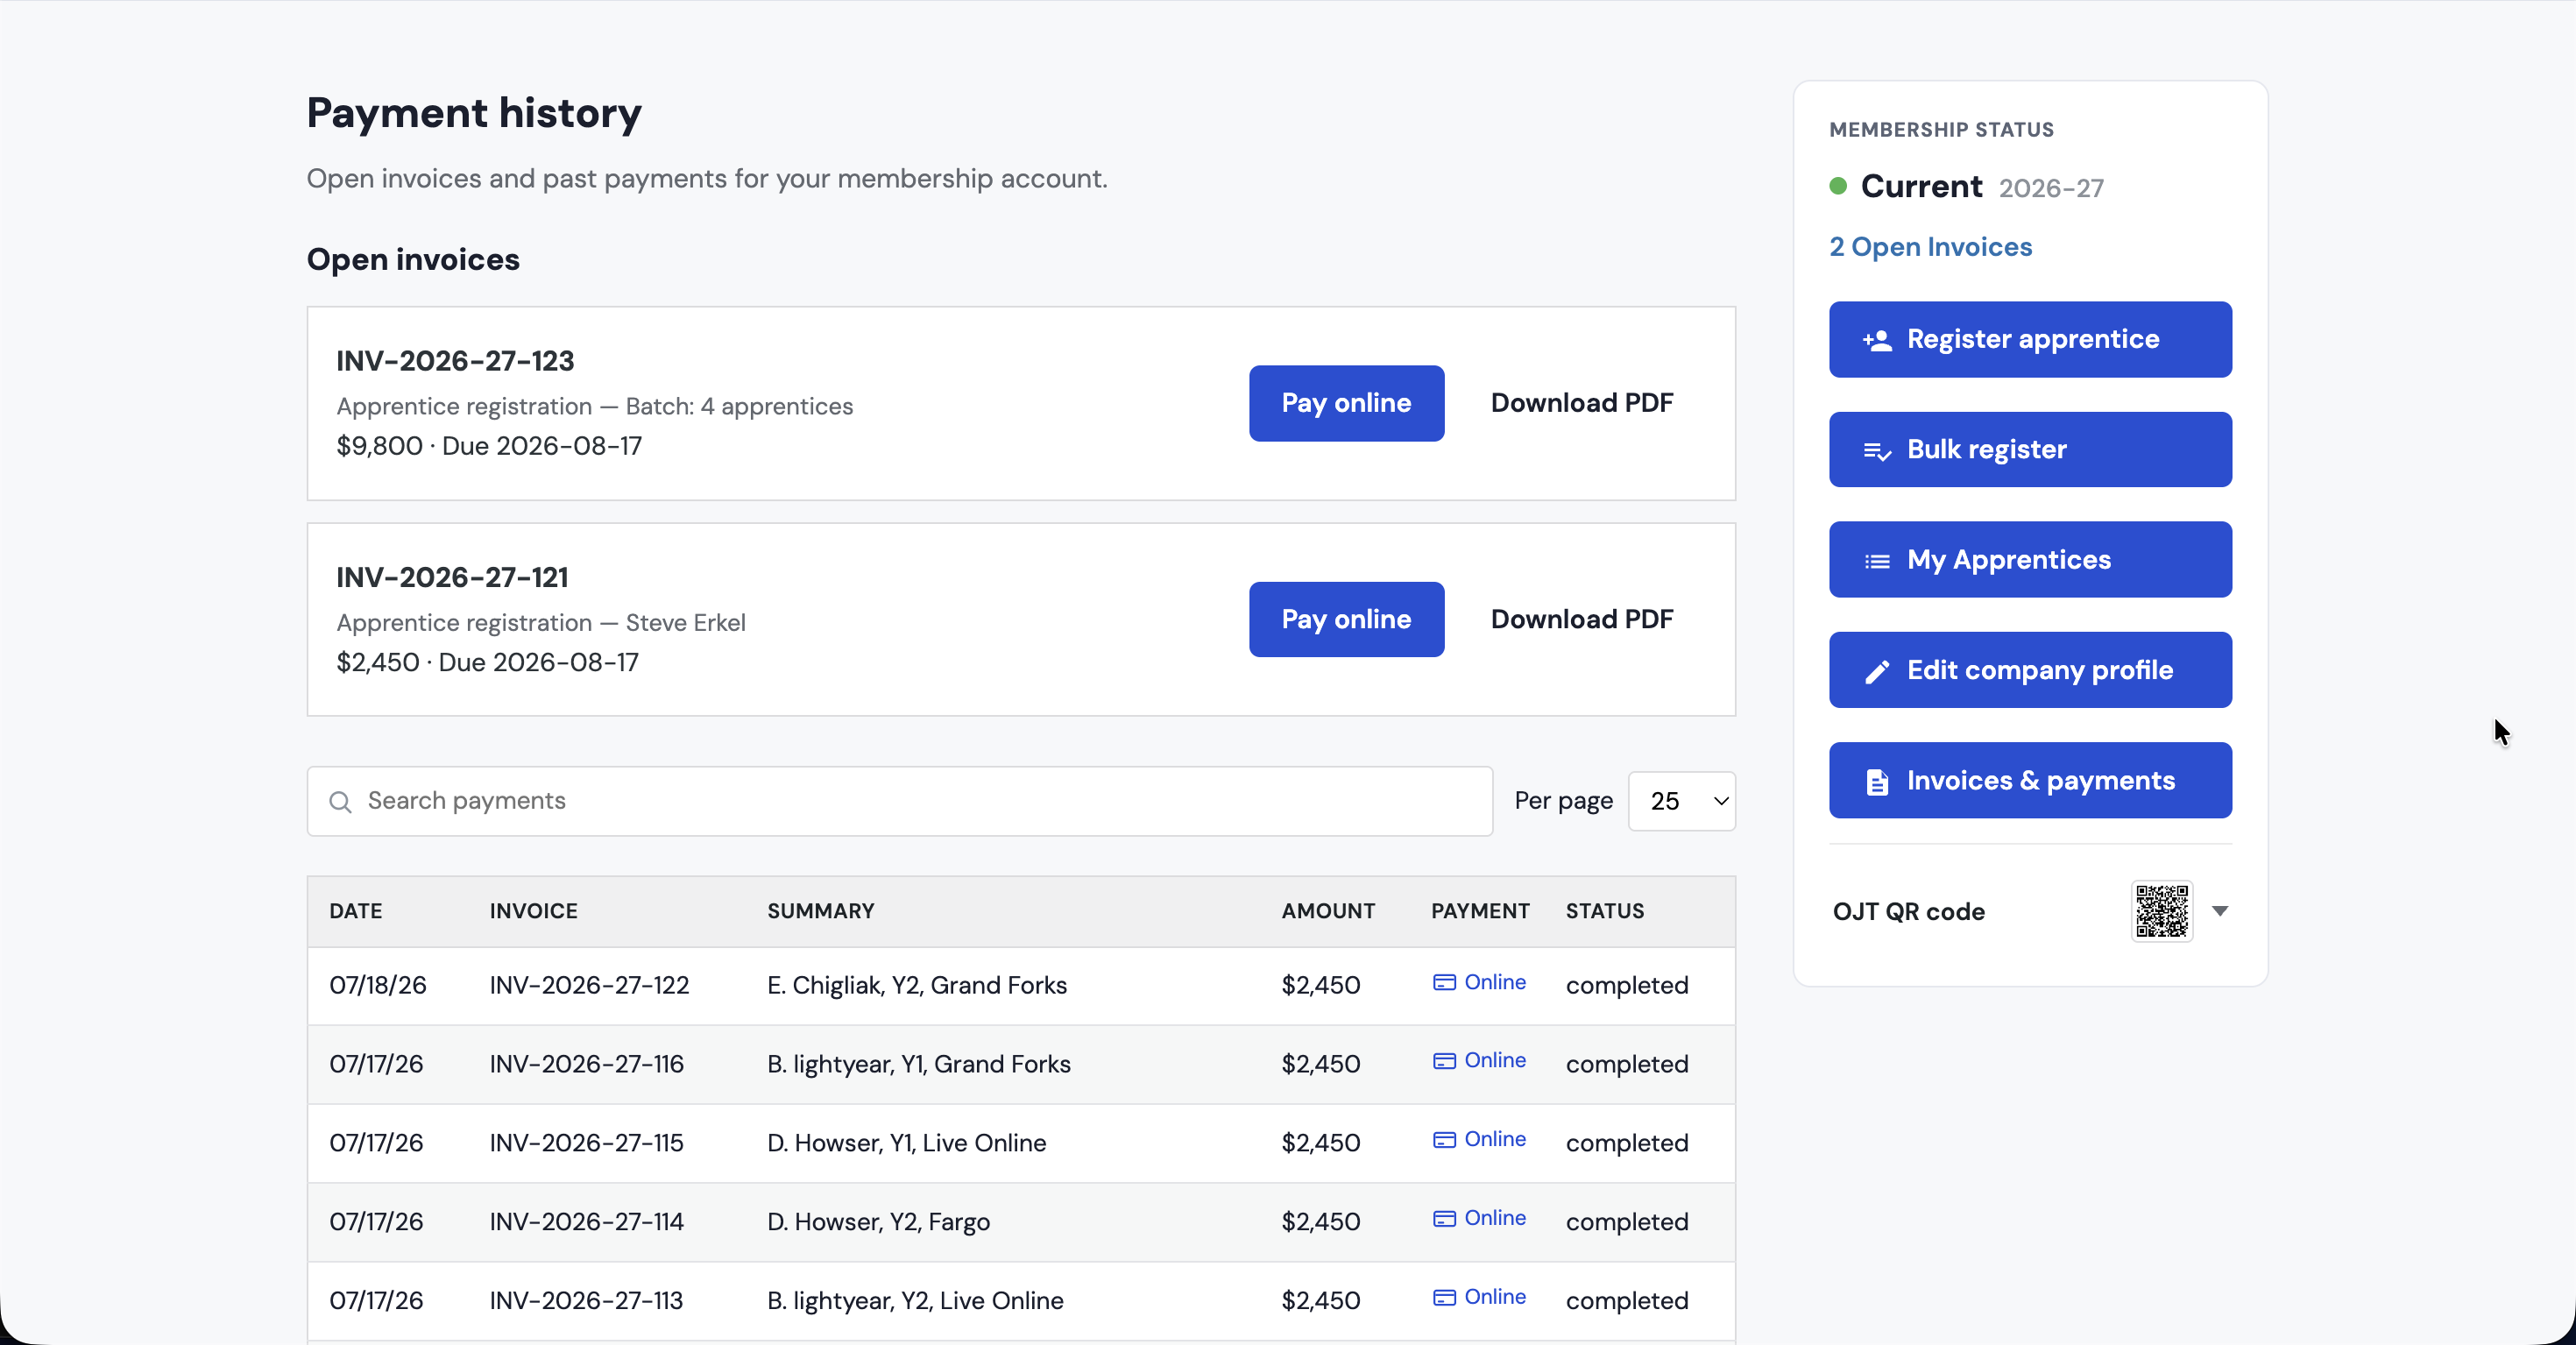Pay invoice INV-2026-27-121 online
2576x1345 pixels.
1346,619
